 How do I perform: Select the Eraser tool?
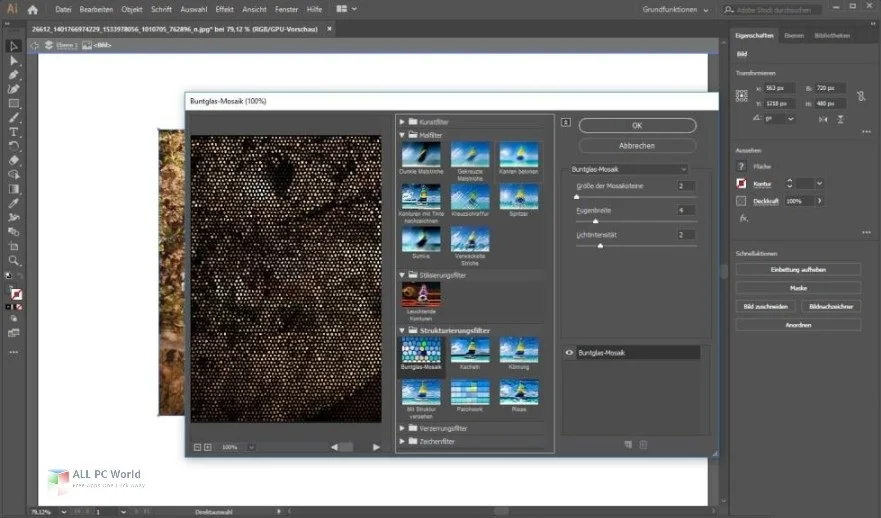coord(14,160)
